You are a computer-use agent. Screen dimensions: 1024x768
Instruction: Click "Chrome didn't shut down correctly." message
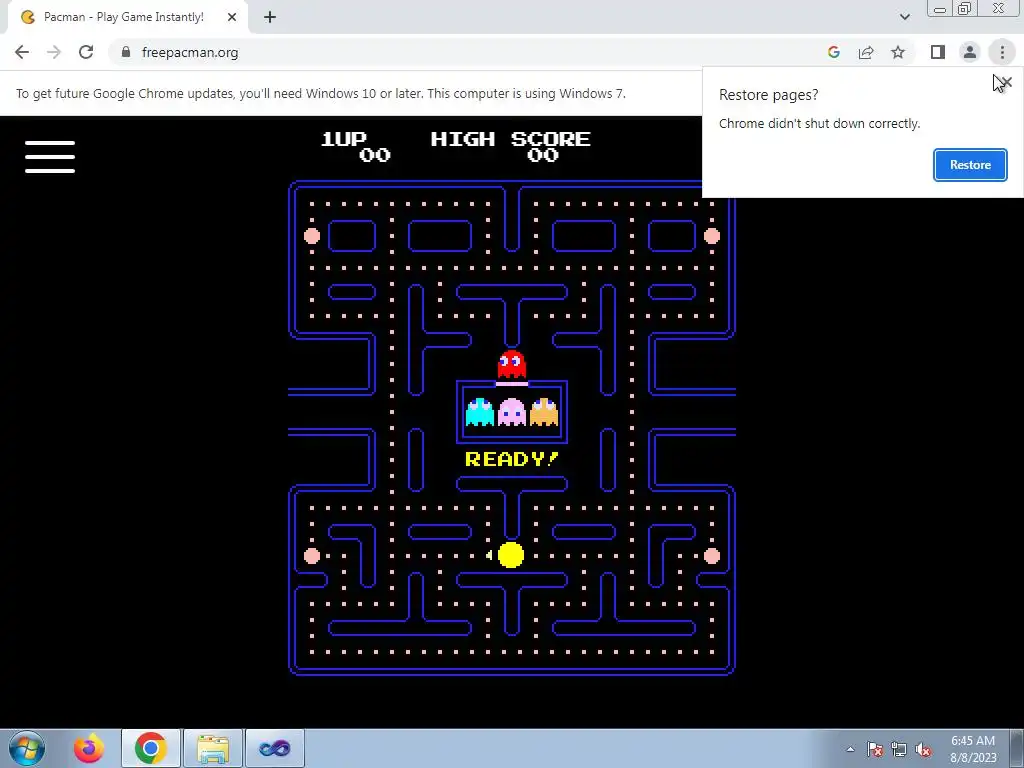820,123
